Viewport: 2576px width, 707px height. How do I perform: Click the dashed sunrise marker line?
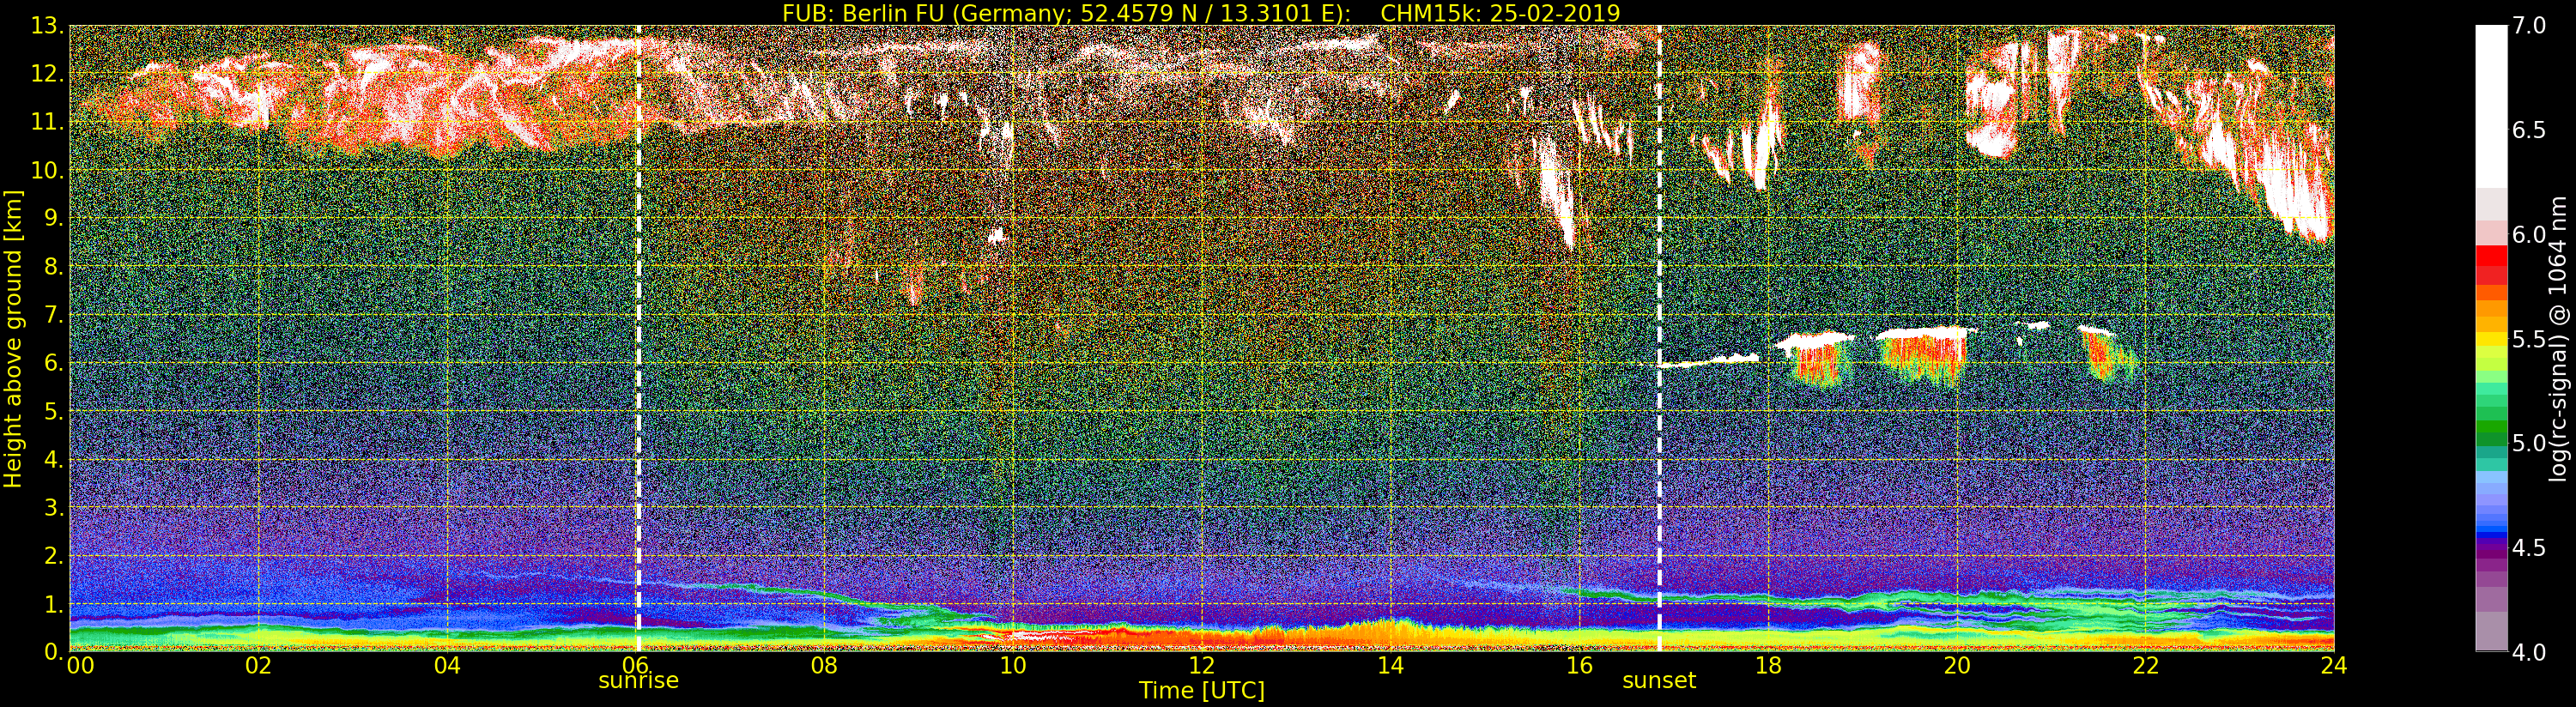pos(638,339)
